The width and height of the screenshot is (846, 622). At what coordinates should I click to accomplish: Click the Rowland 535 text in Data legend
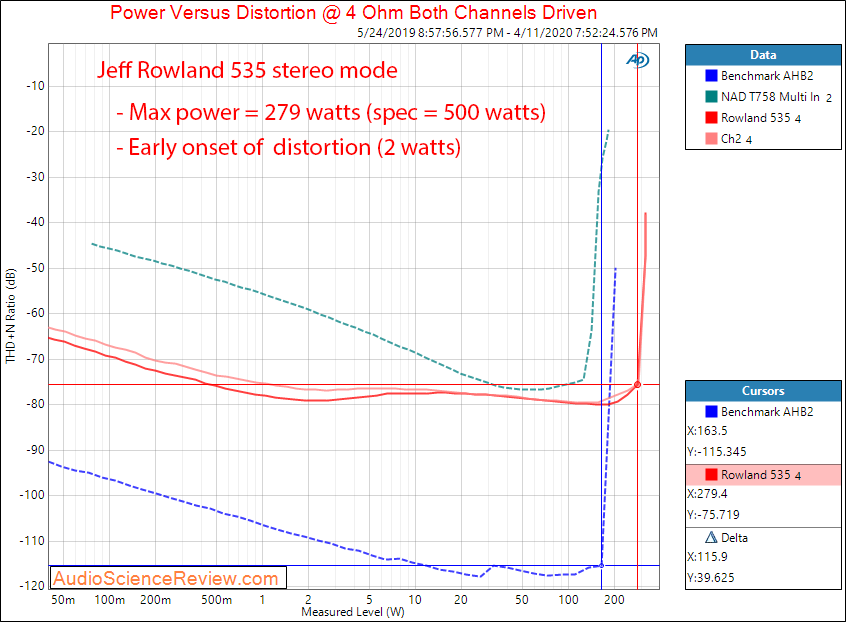tap(761, 118)
